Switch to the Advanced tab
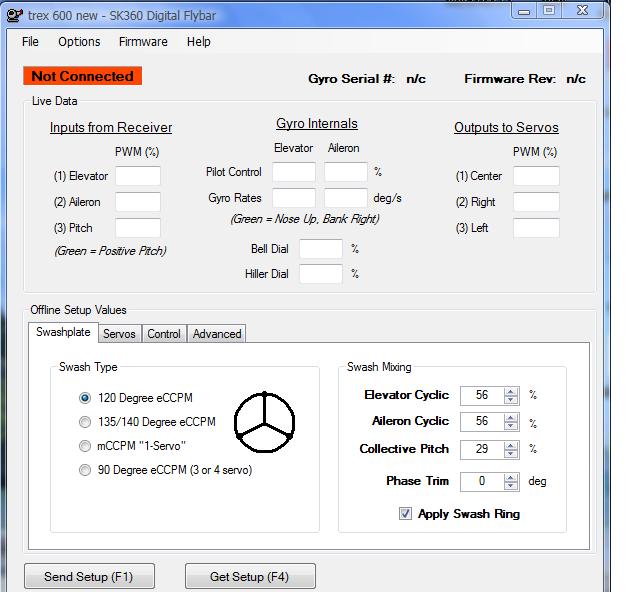The height and width of the screenshot is (592, 640). click(x=217, y=334)
